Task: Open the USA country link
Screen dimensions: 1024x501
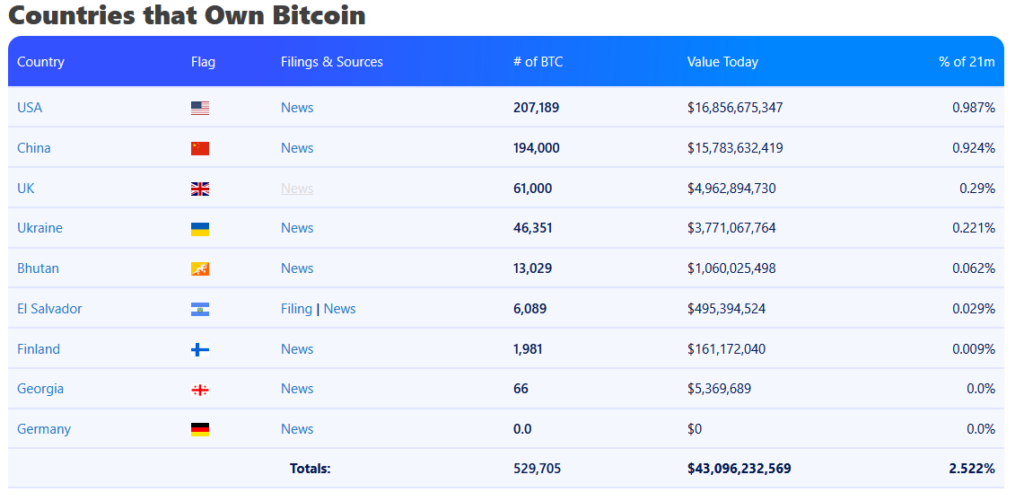Action: click(29, 108)
